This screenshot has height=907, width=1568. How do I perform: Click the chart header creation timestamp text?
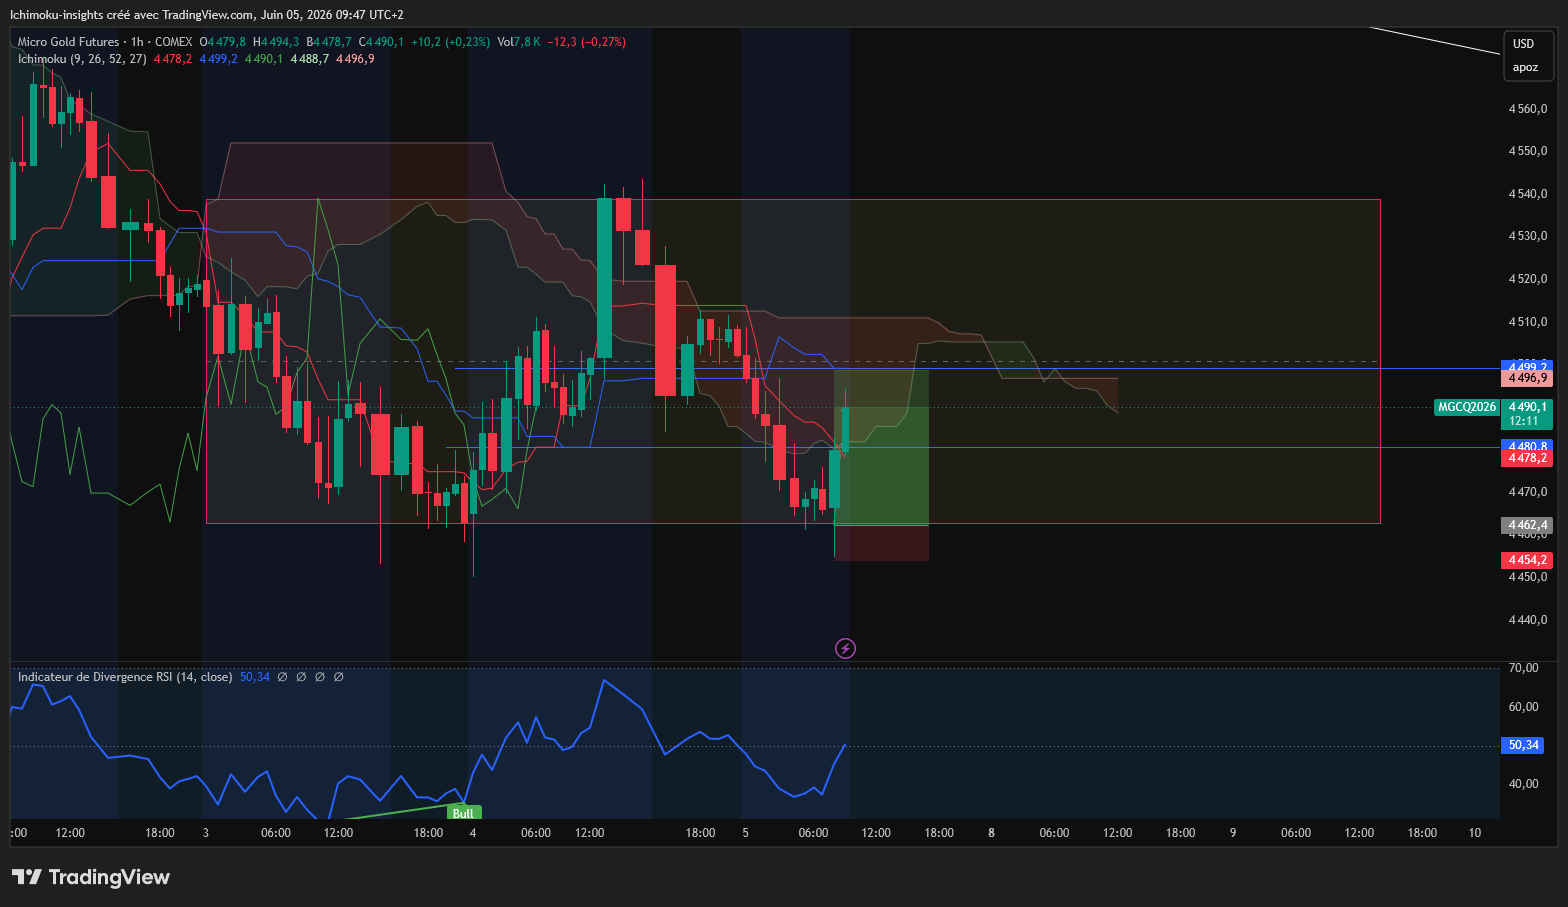click(207, 15)
